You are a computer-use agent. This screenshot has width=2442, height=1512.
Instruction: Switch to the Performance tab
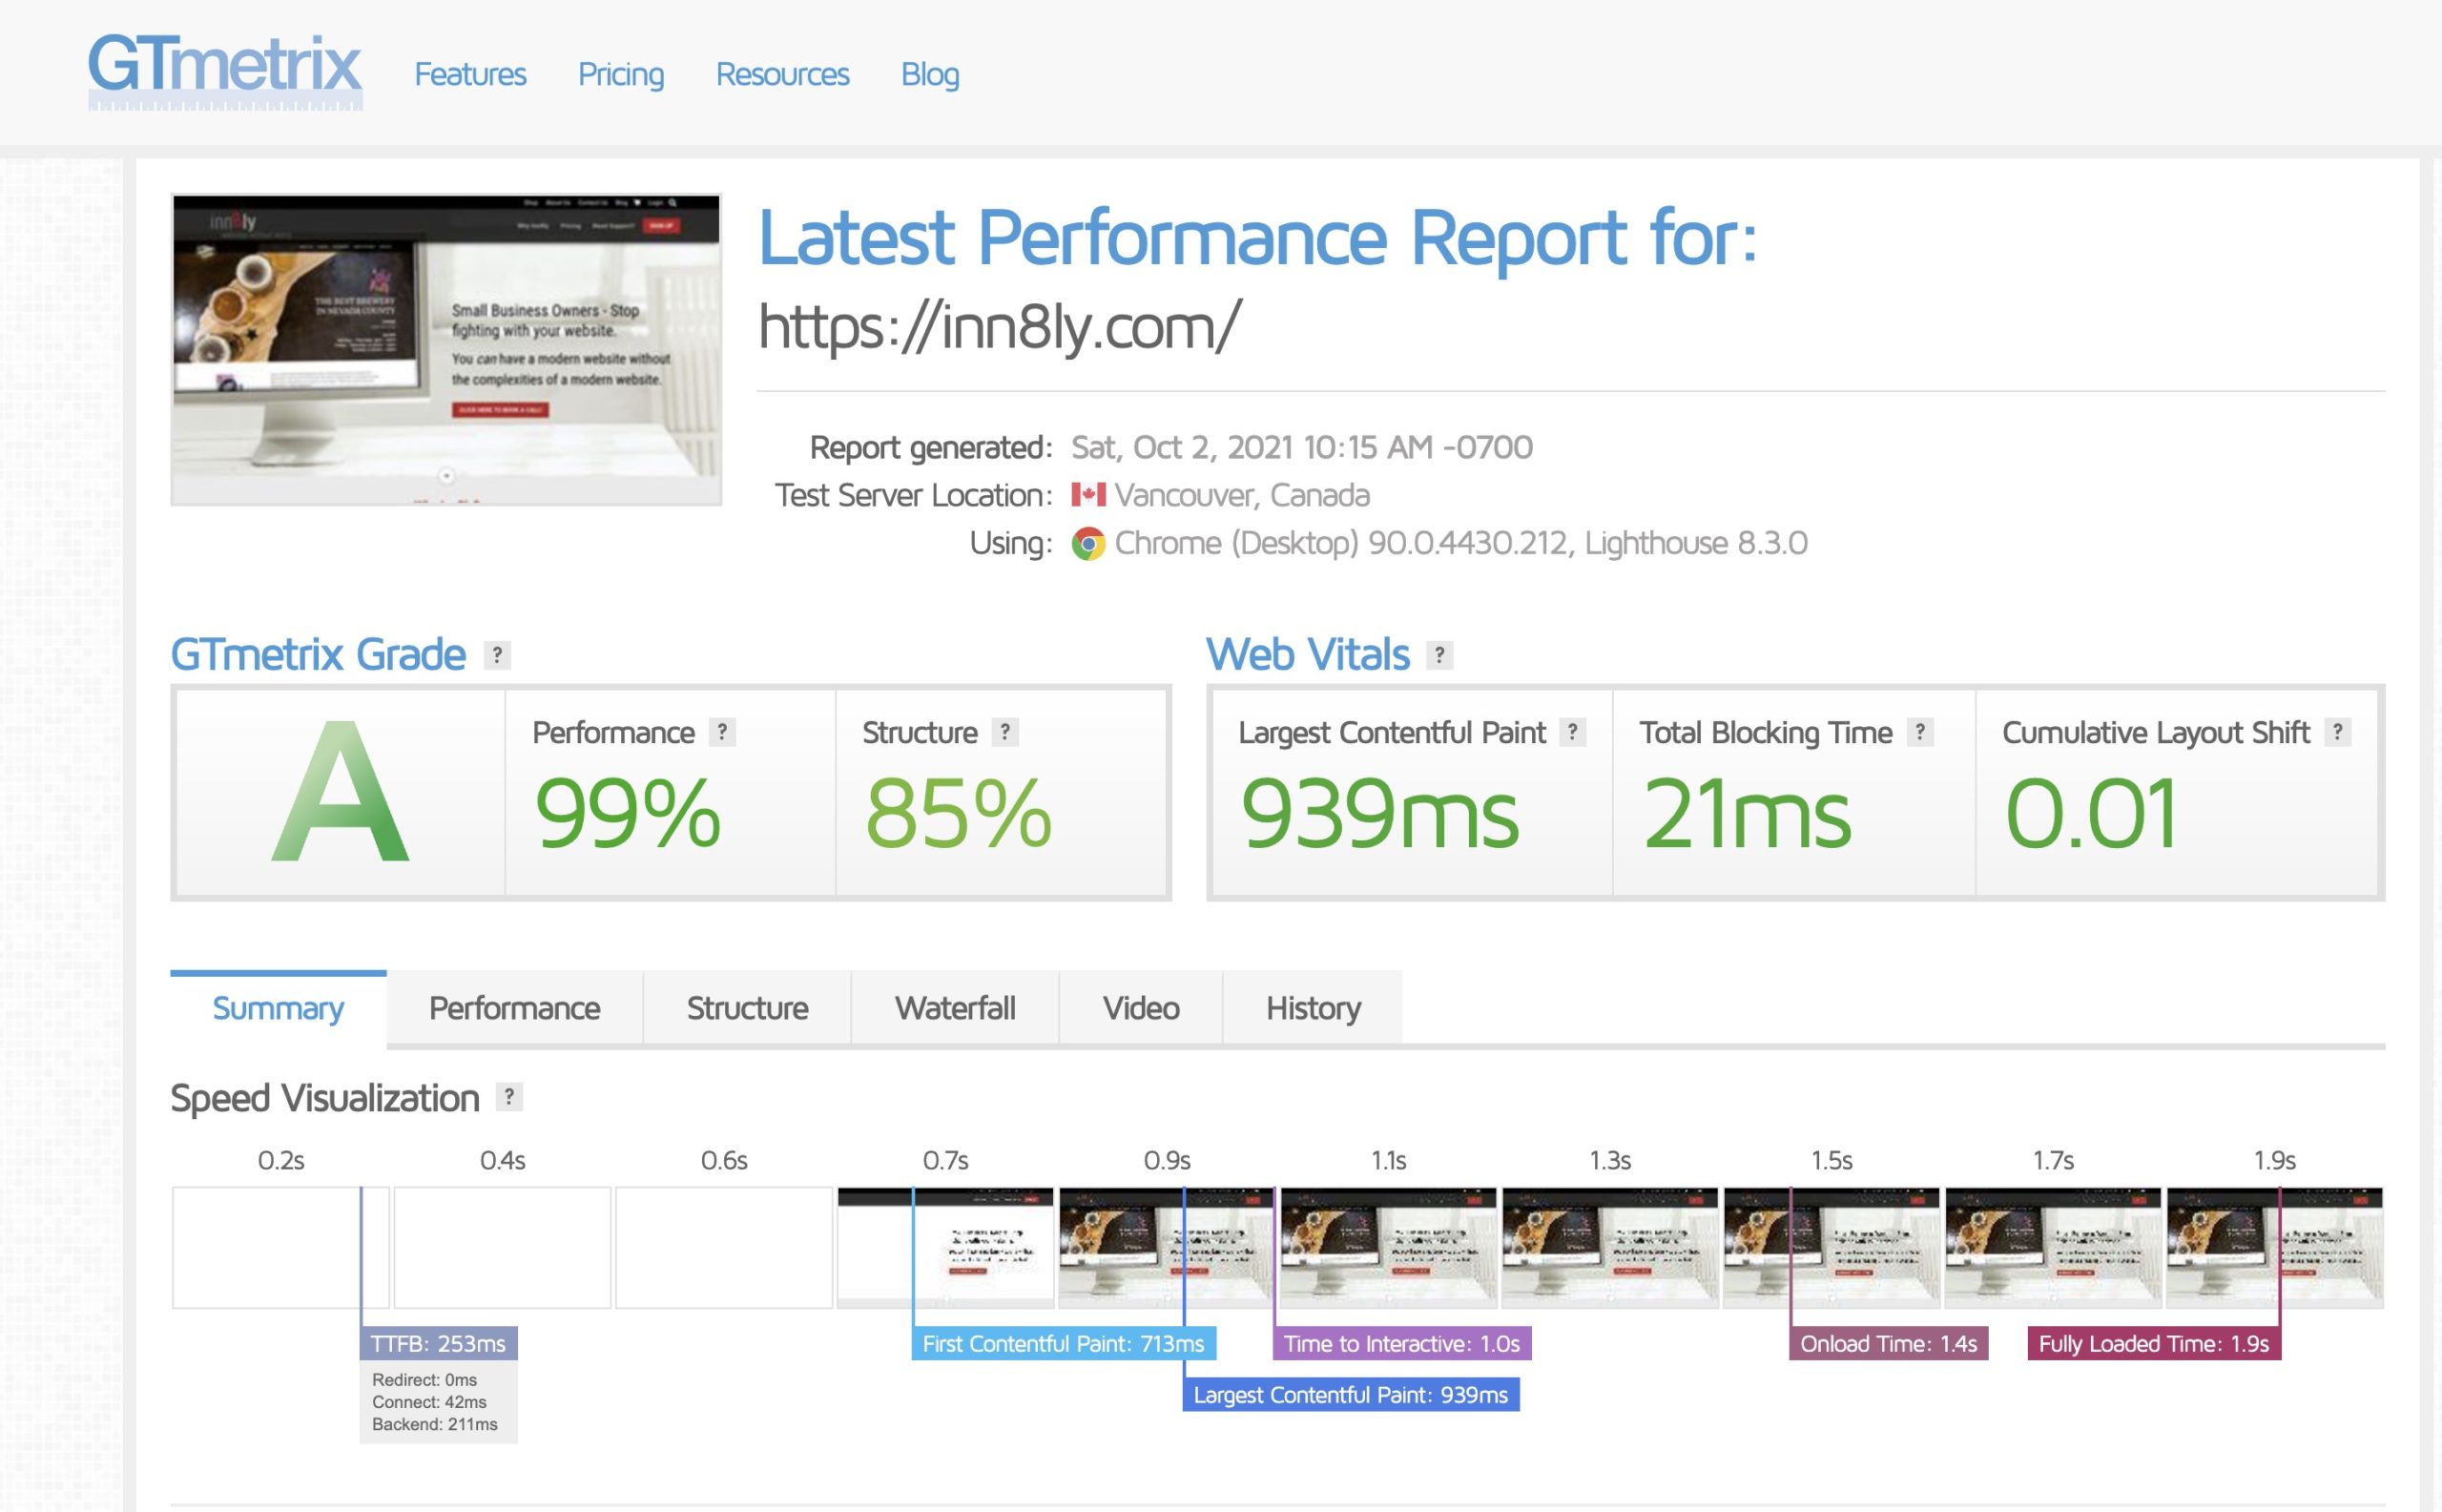514,1008
